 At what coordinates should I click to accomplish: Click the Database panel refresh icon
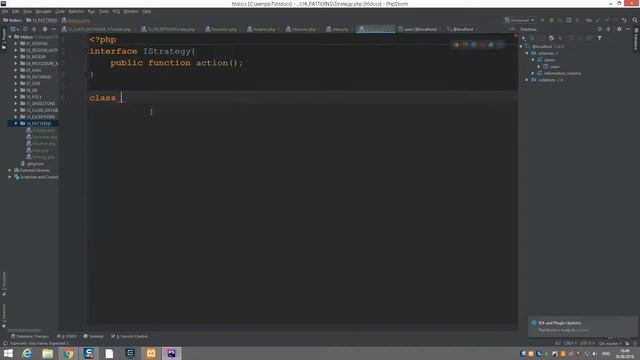click(551, 38)
